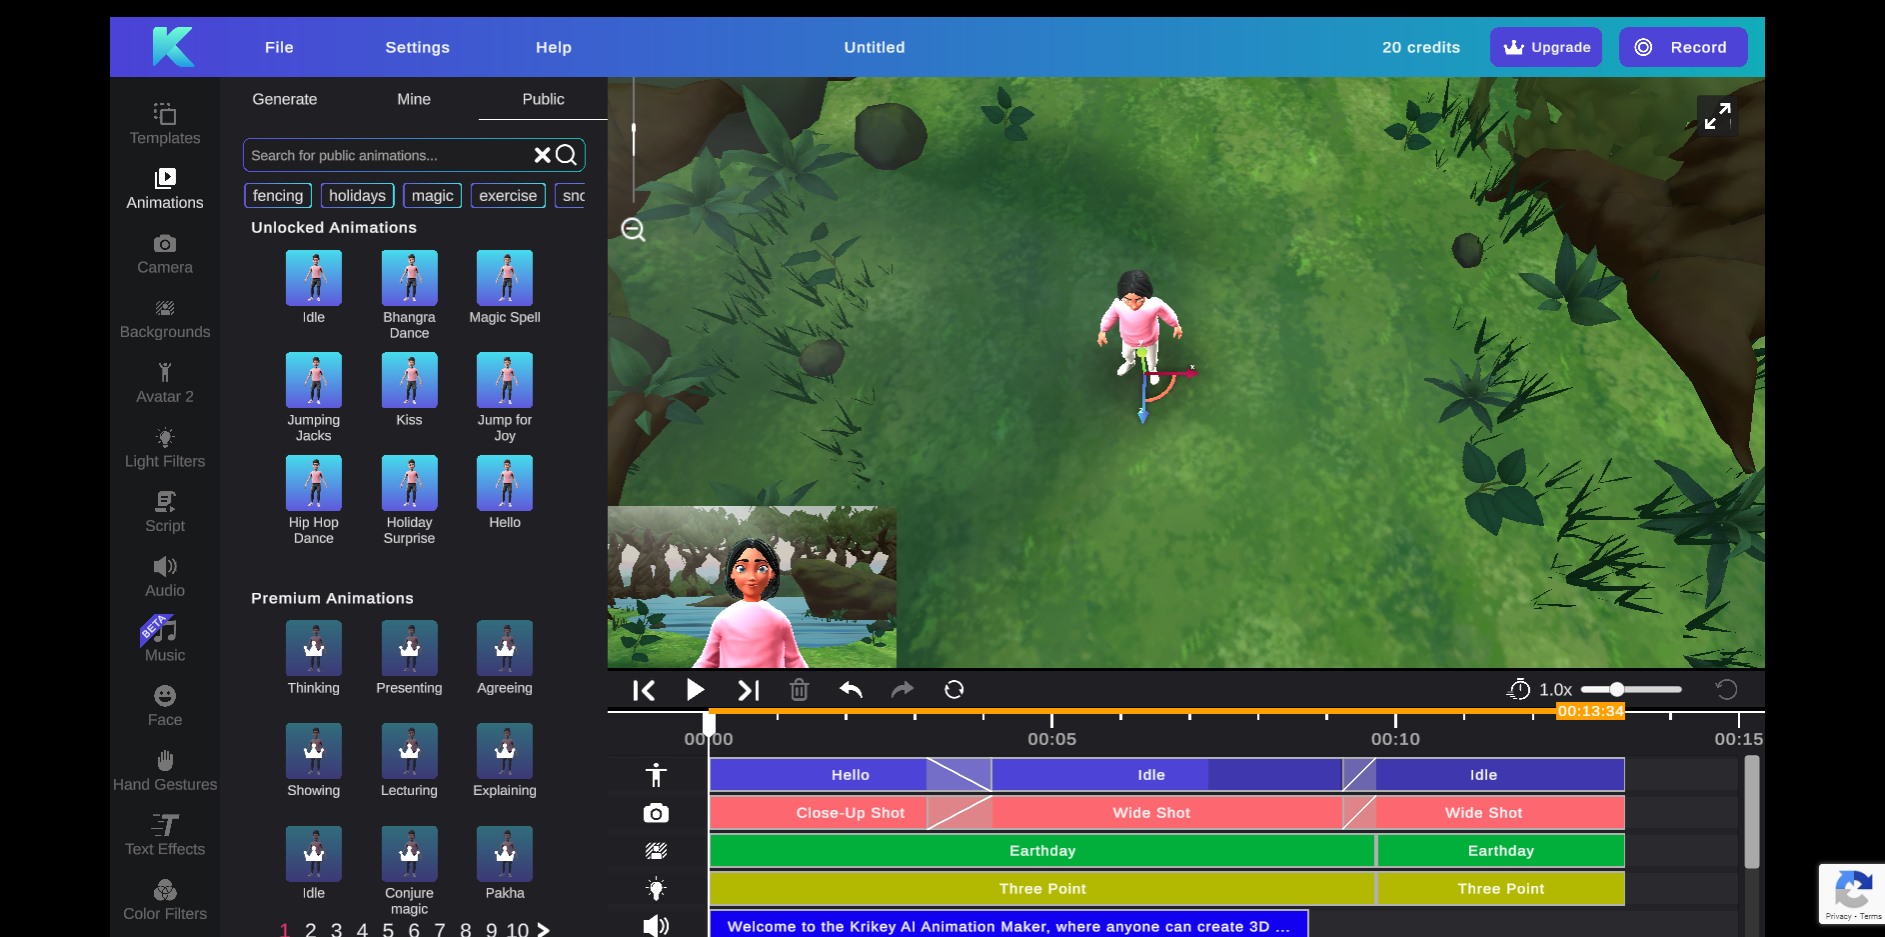Screen dimensions: 1885x937
Task: Click the Upgrade button
Action: click(1546, 47)
